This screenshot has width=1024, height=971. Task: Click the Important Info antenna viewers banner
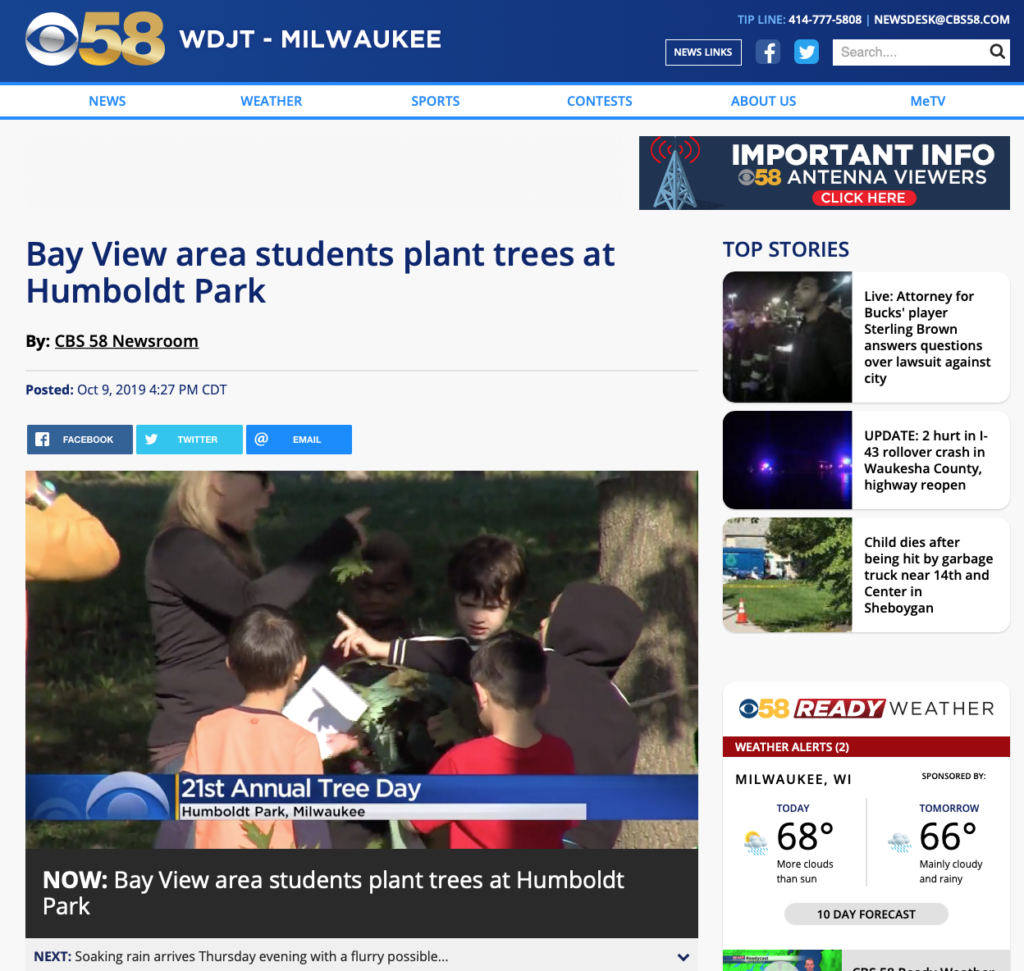(824, 173)
